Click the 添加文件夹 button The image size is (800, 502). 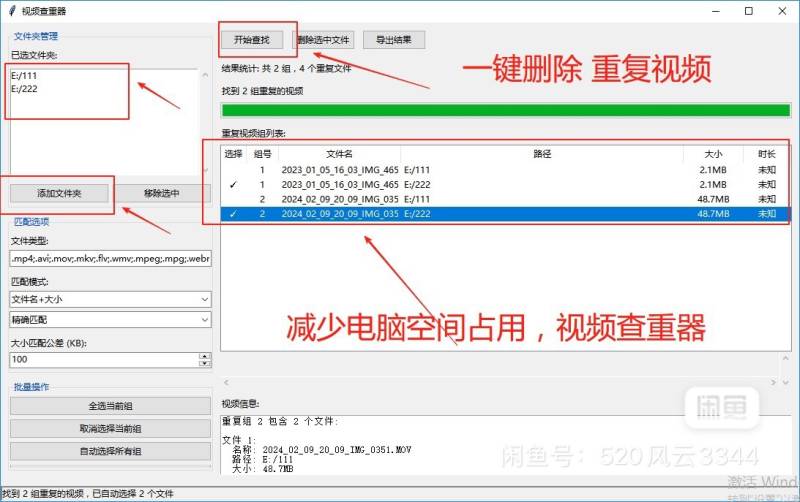[59, 193]
